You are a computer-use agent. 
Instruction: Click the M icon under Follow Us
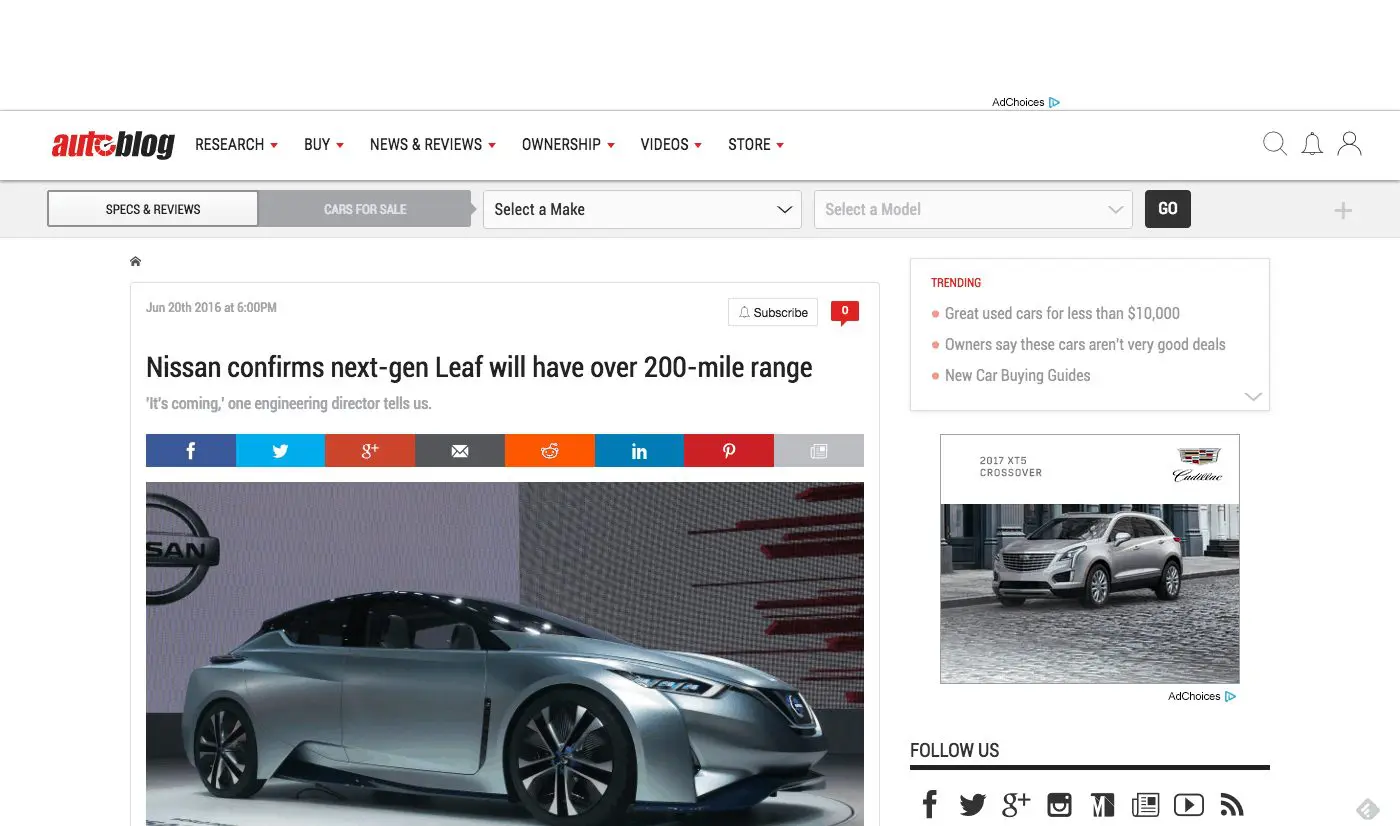point(1102,805)
